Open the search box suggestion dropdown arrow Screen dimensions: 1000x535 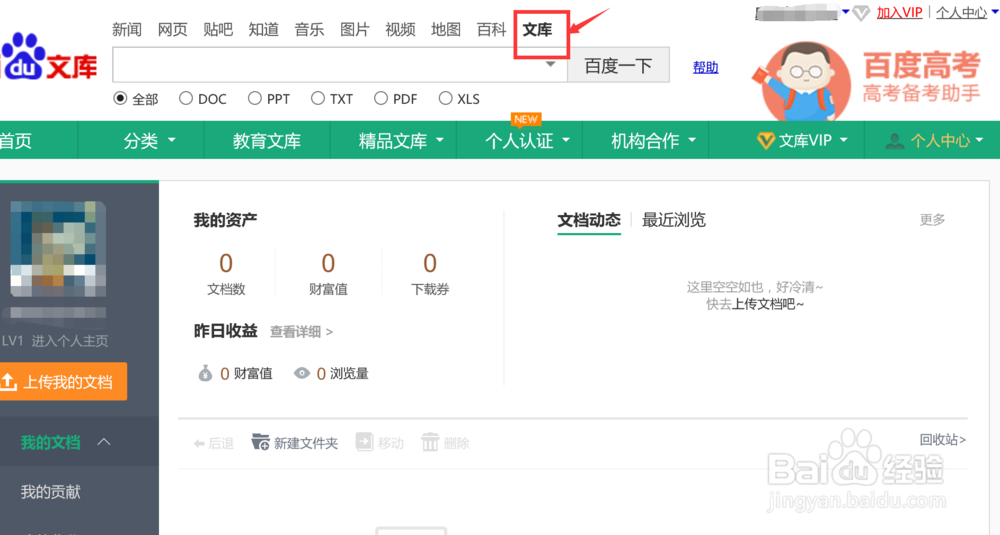point(550,64)
